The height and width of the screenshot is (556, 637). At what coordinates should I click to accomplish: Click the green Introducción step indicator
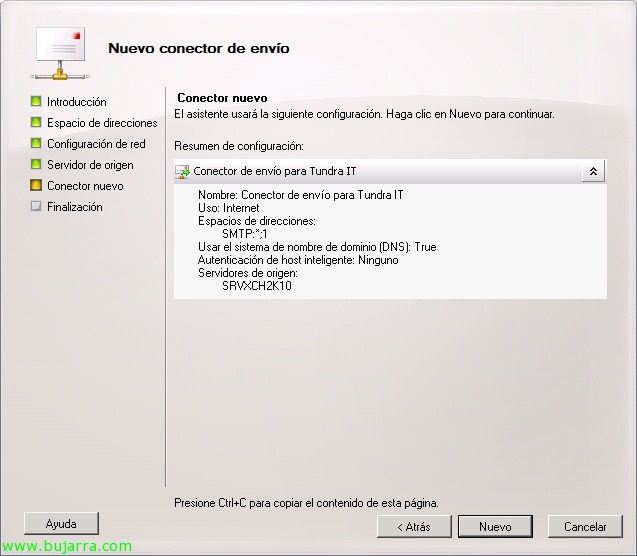pyautogui.click(x=36, y=101)
